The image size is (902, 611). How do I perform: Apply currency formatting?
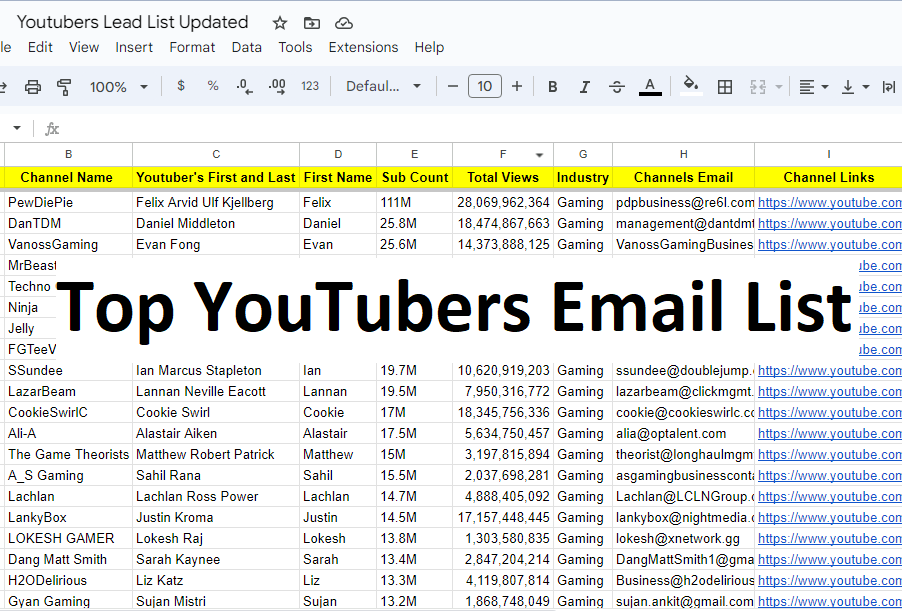click(180, 86)
